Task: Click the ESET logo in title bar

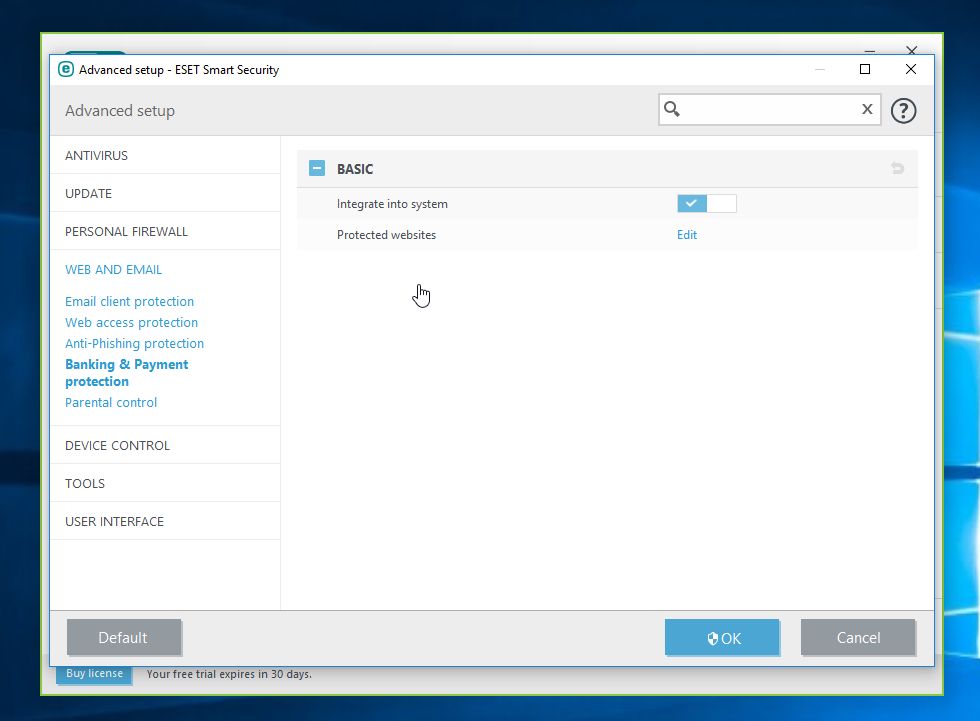Action: [x=66, y=69]
